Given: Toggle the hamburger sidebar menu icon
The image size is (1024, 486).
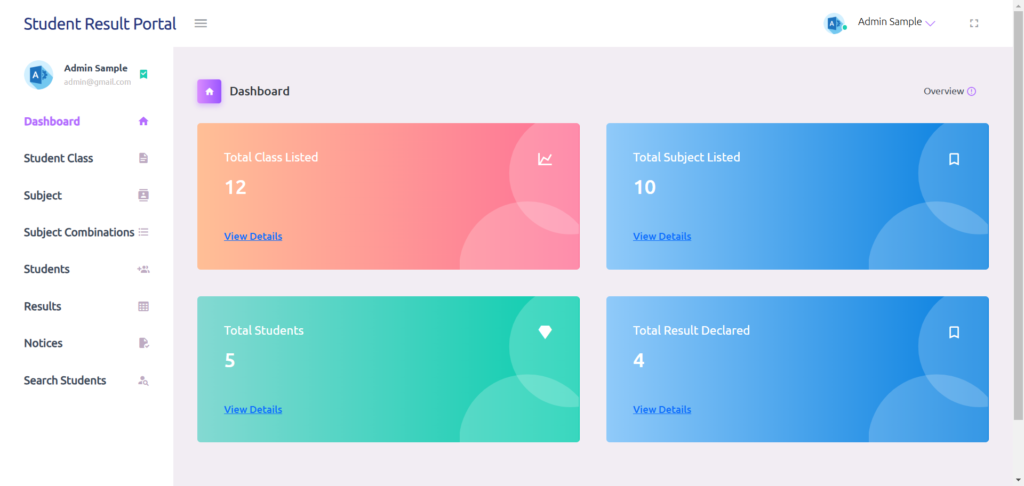Looking at the screenshot, I should [200, 24].
